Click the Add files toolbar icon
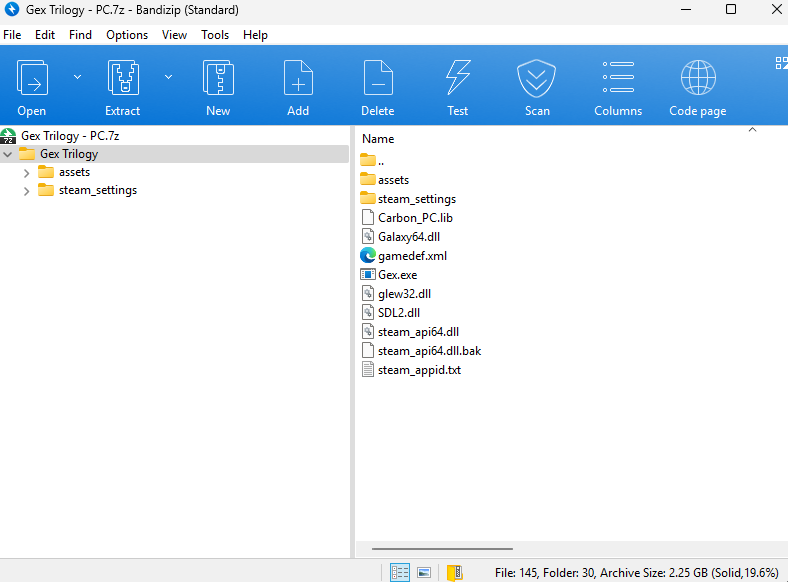The image size is (788, 582). 298,78
